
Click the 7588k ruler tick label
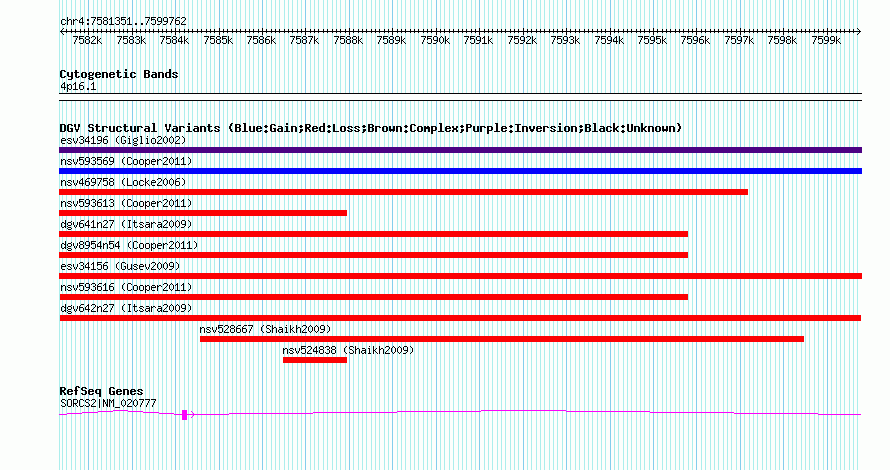348,40
